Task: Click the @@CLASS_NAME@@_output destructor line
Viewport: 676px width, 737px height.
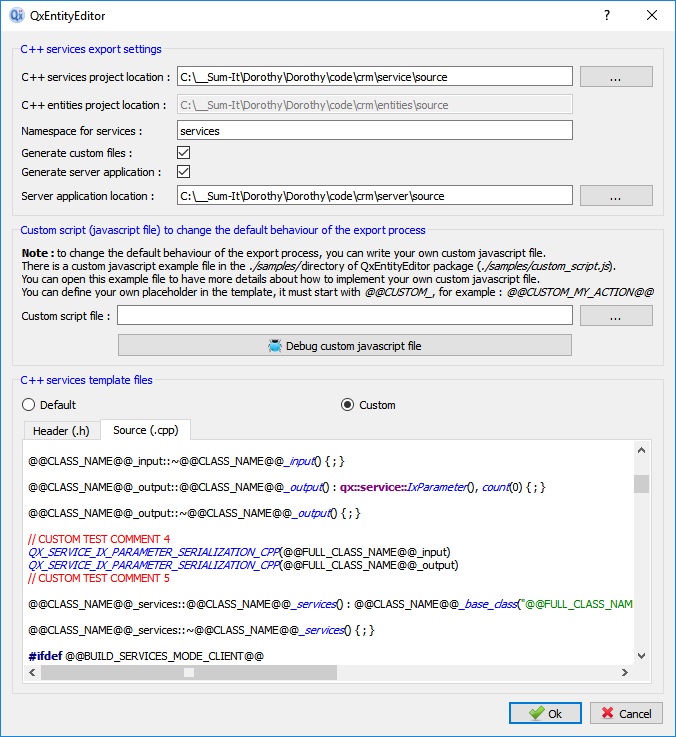Action: 194,513
